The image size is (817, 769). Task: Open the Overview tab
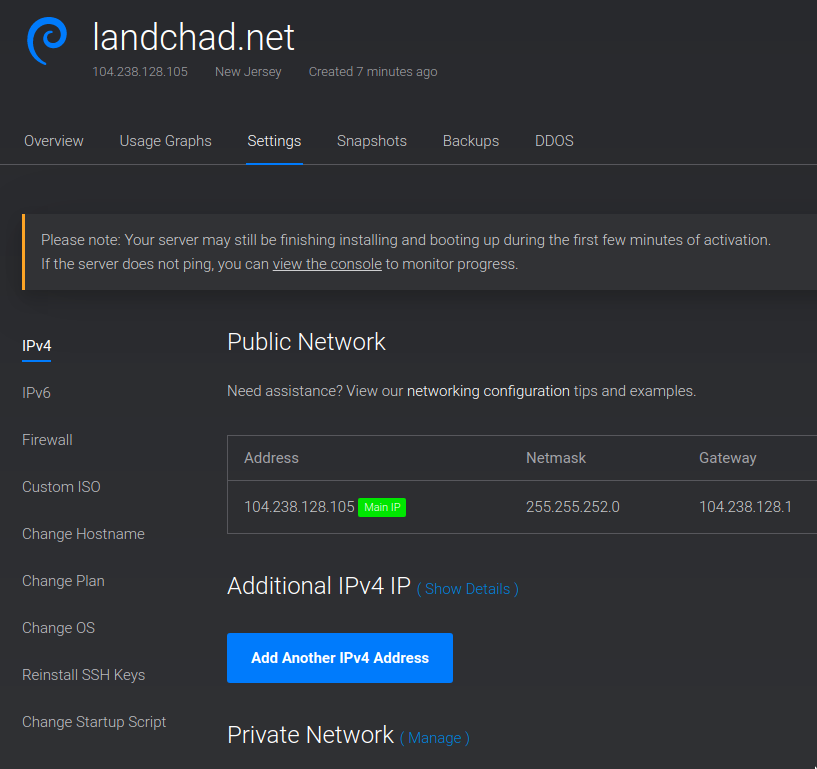(x=54, y=141)
